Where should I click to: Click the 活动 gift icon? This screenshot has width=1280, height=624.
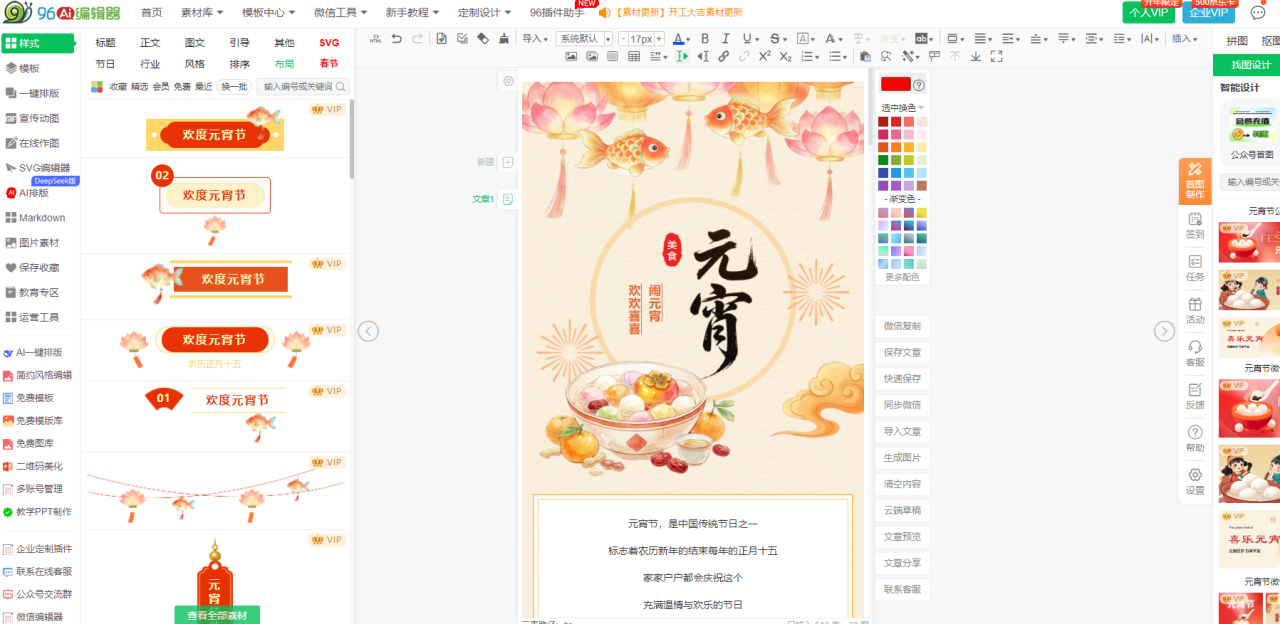pos(1195,309)
